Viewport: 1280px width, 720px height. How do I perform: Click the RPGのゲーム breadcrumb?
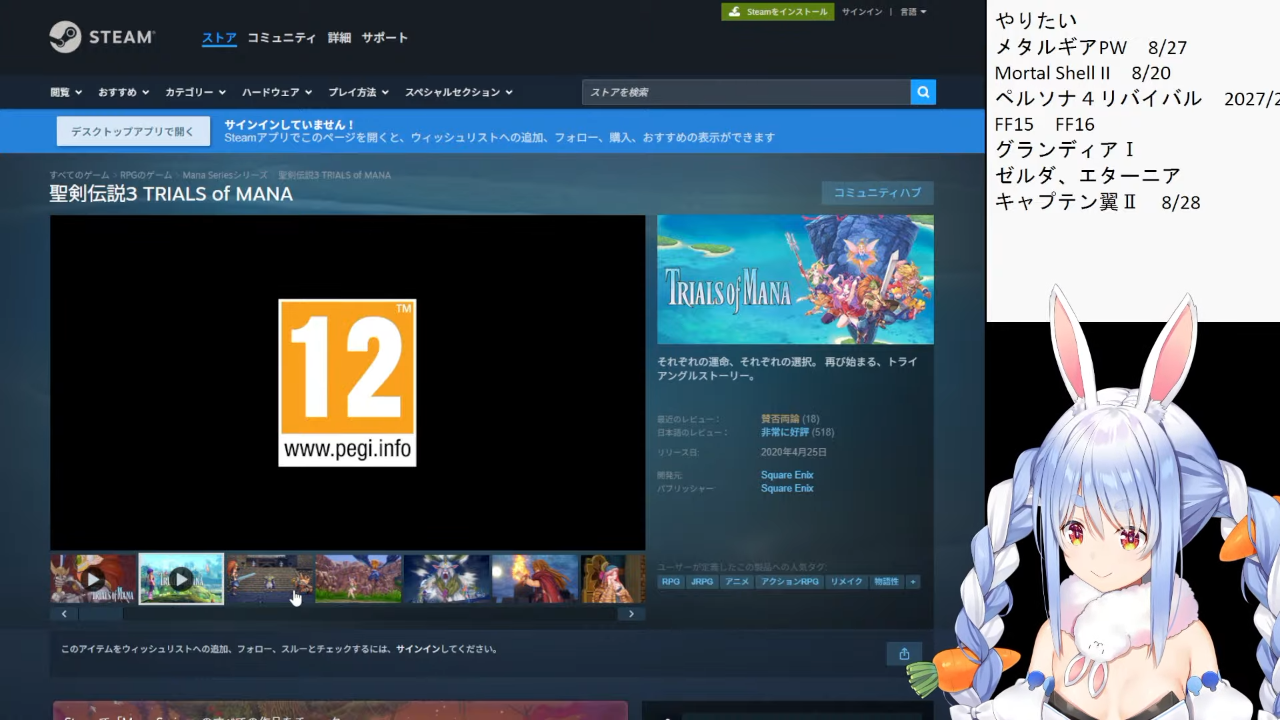[x=146, y=175]
